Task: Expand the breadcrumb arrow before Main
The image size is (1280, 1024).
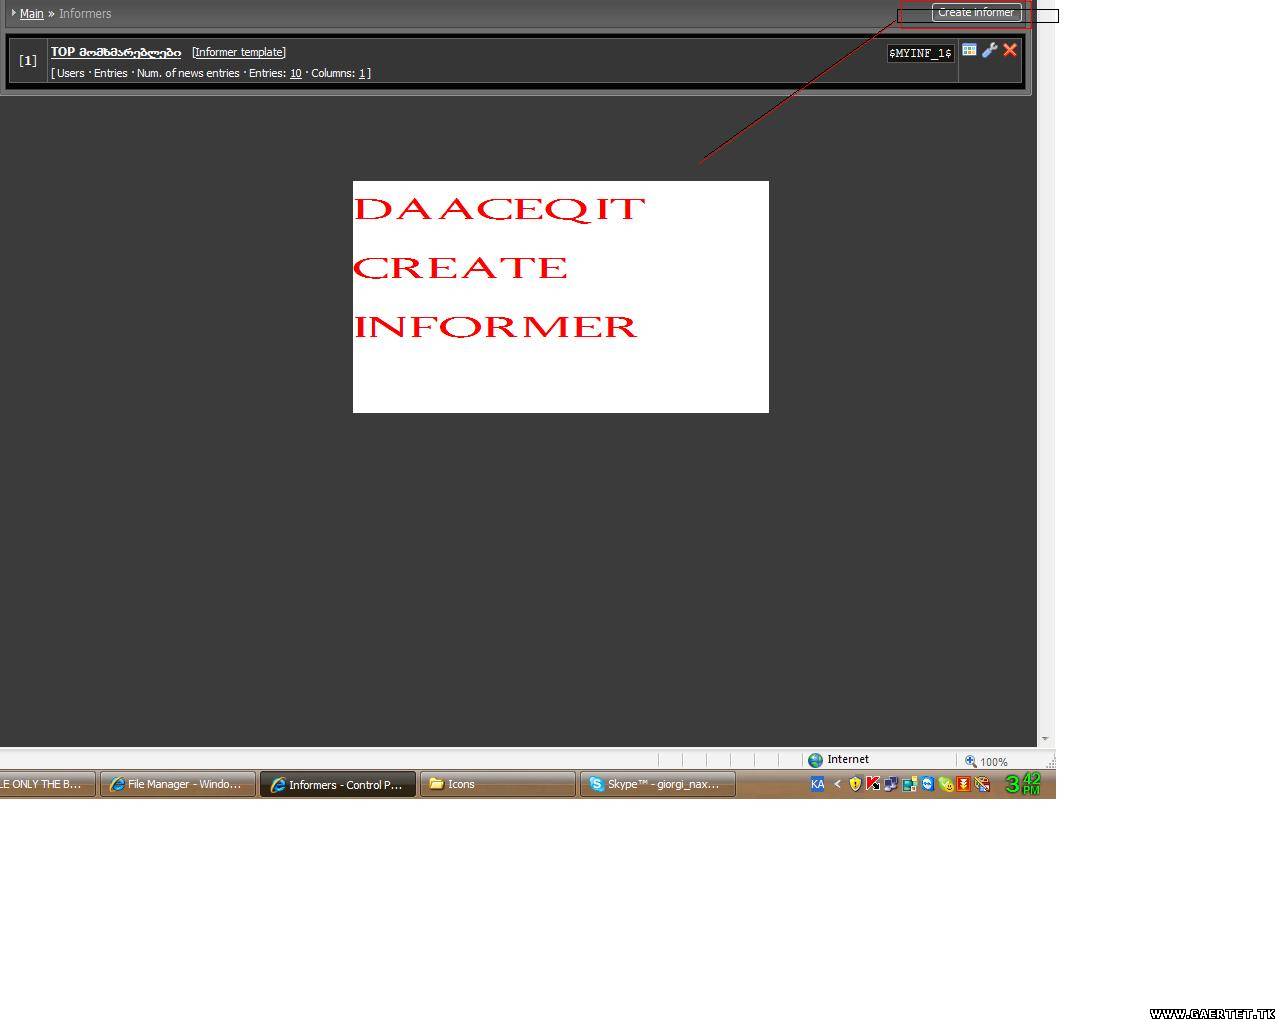Action: (x=13, y=13)
